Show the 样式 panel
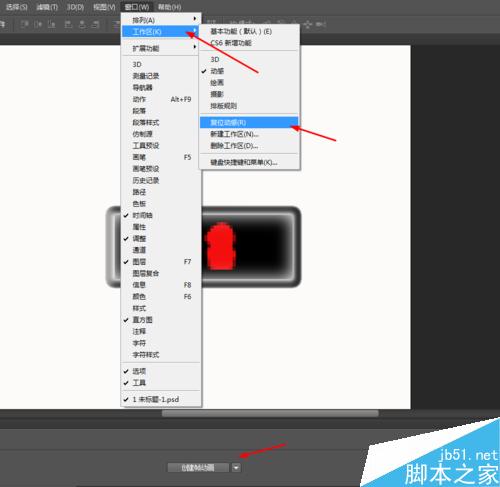The width and height of the screenshot is (500, 487). 161,308
